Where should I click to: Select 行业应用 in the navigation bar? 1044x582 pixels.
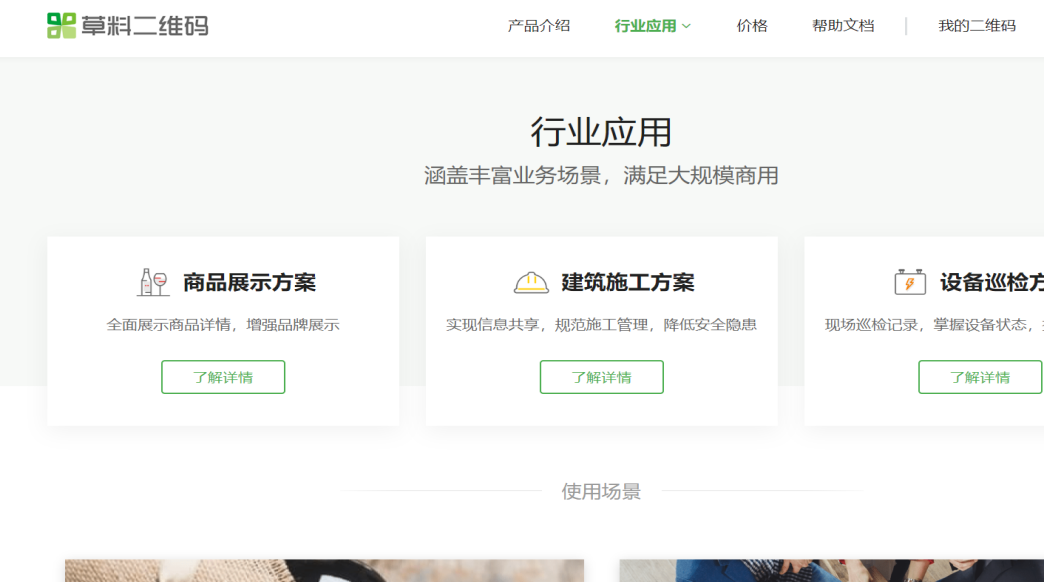645,26
